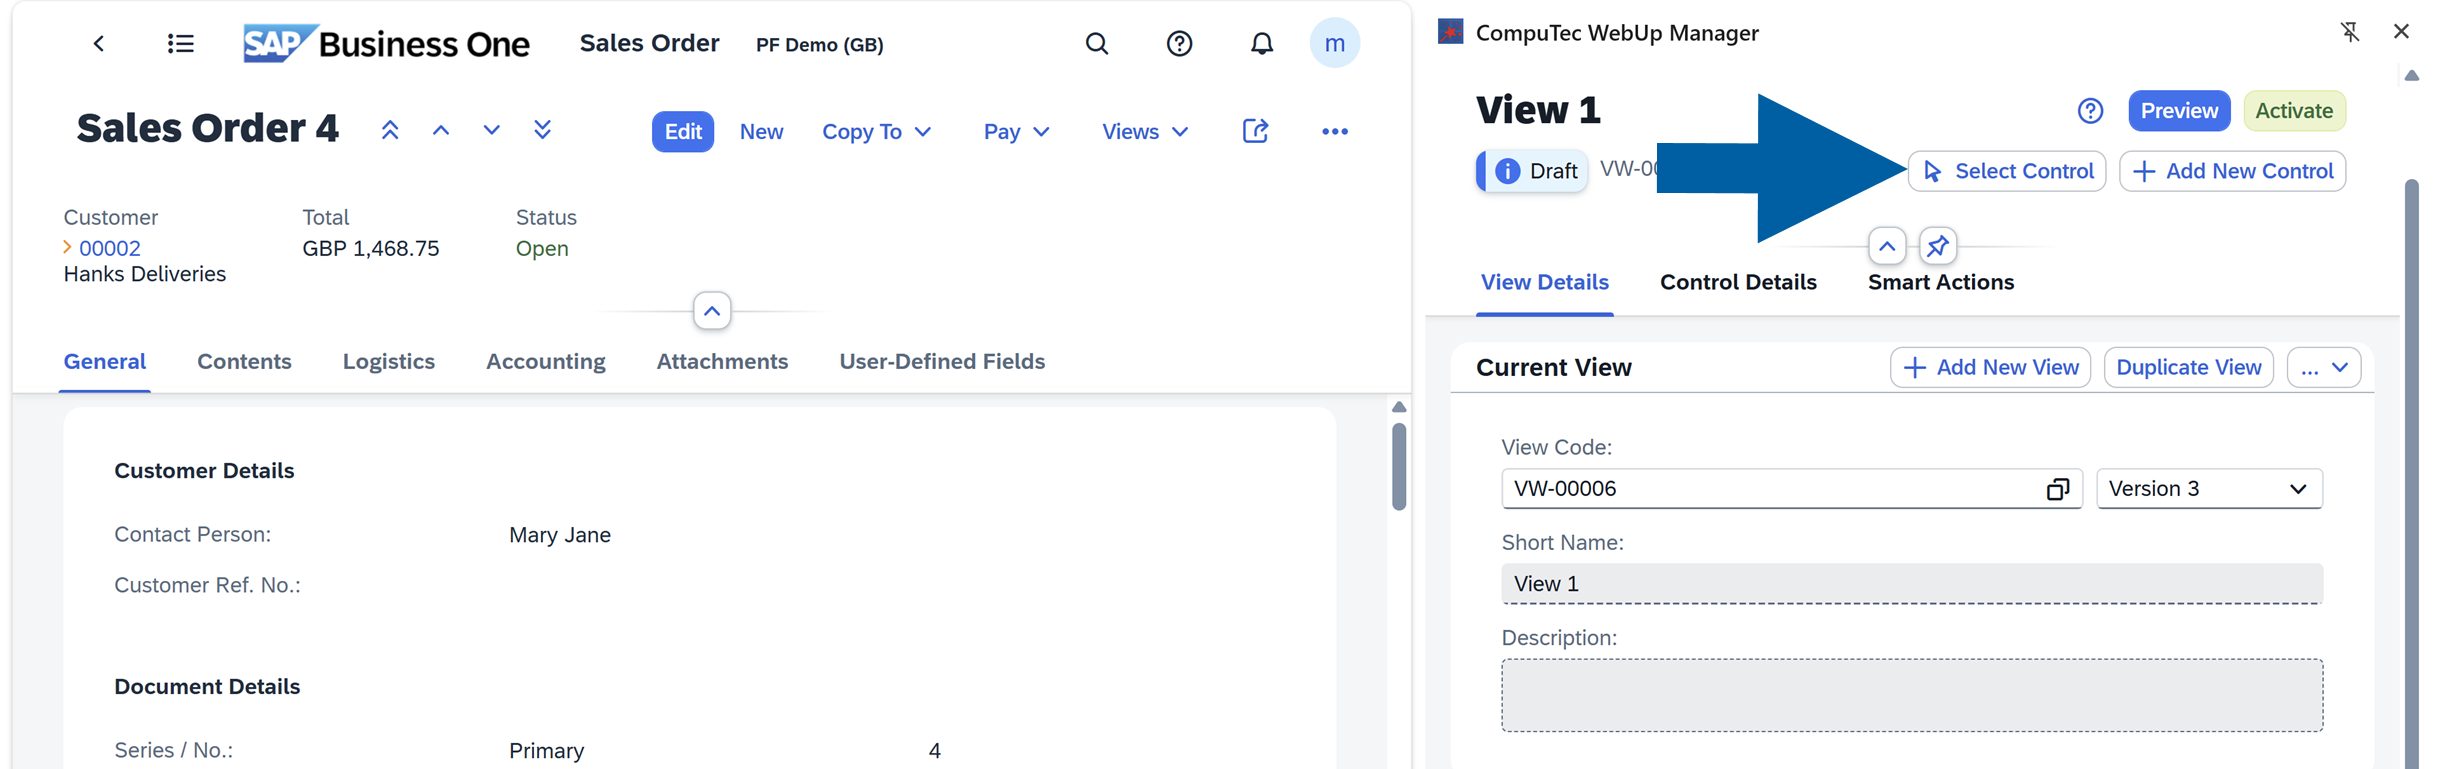The width and height of the screenshot is (2438, 769).
Task: Click the 'Primary' series value
Action: [547, 751]
